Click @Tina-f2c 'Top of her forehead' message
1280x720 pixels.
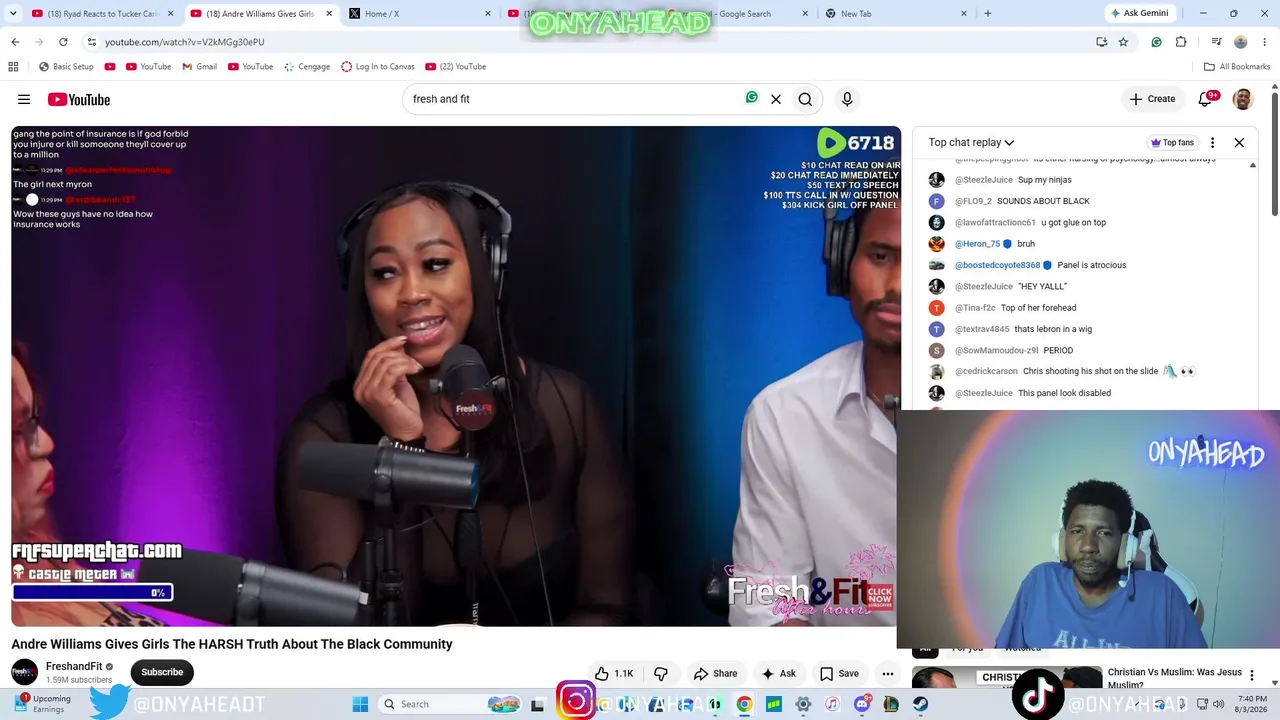[x=1039, y=308]
